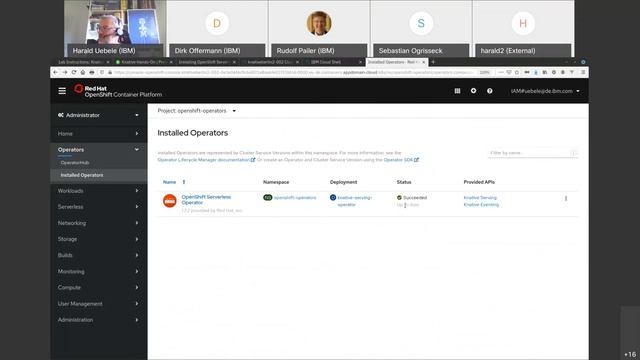Open the hamburger navigation menu
This screenshot has width=640, height=360.
coord(62,91)
